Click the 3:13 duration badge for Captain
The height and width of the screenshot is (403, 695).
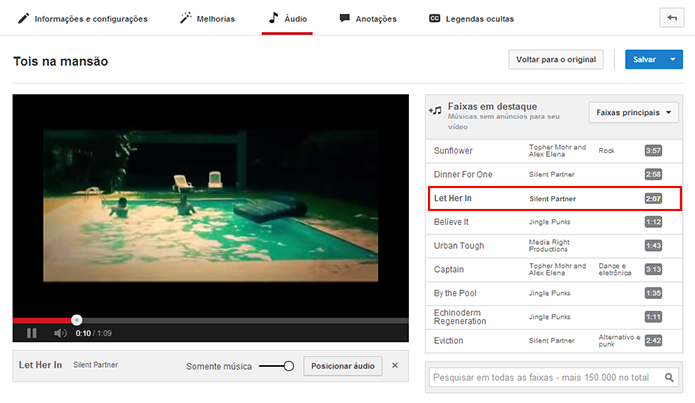pos(653,270)
